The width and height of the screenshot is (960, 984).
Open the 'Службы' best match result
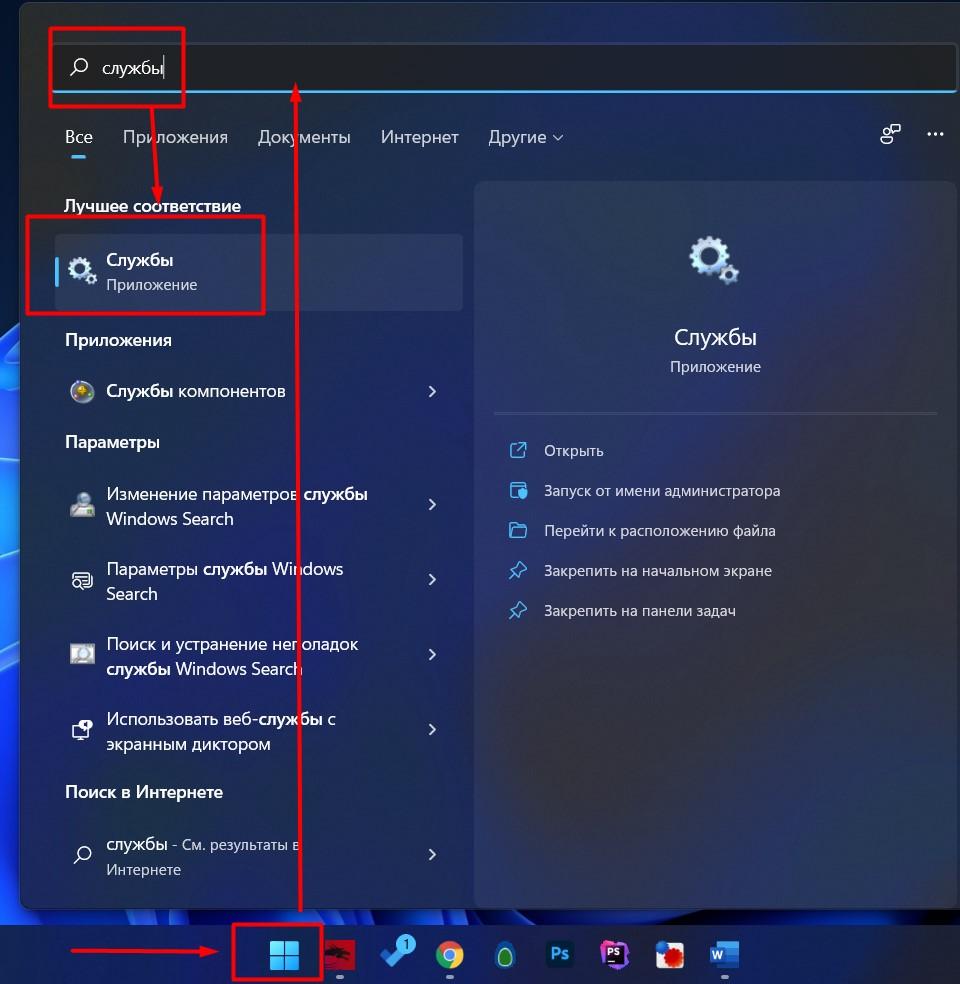coord(259,272)
